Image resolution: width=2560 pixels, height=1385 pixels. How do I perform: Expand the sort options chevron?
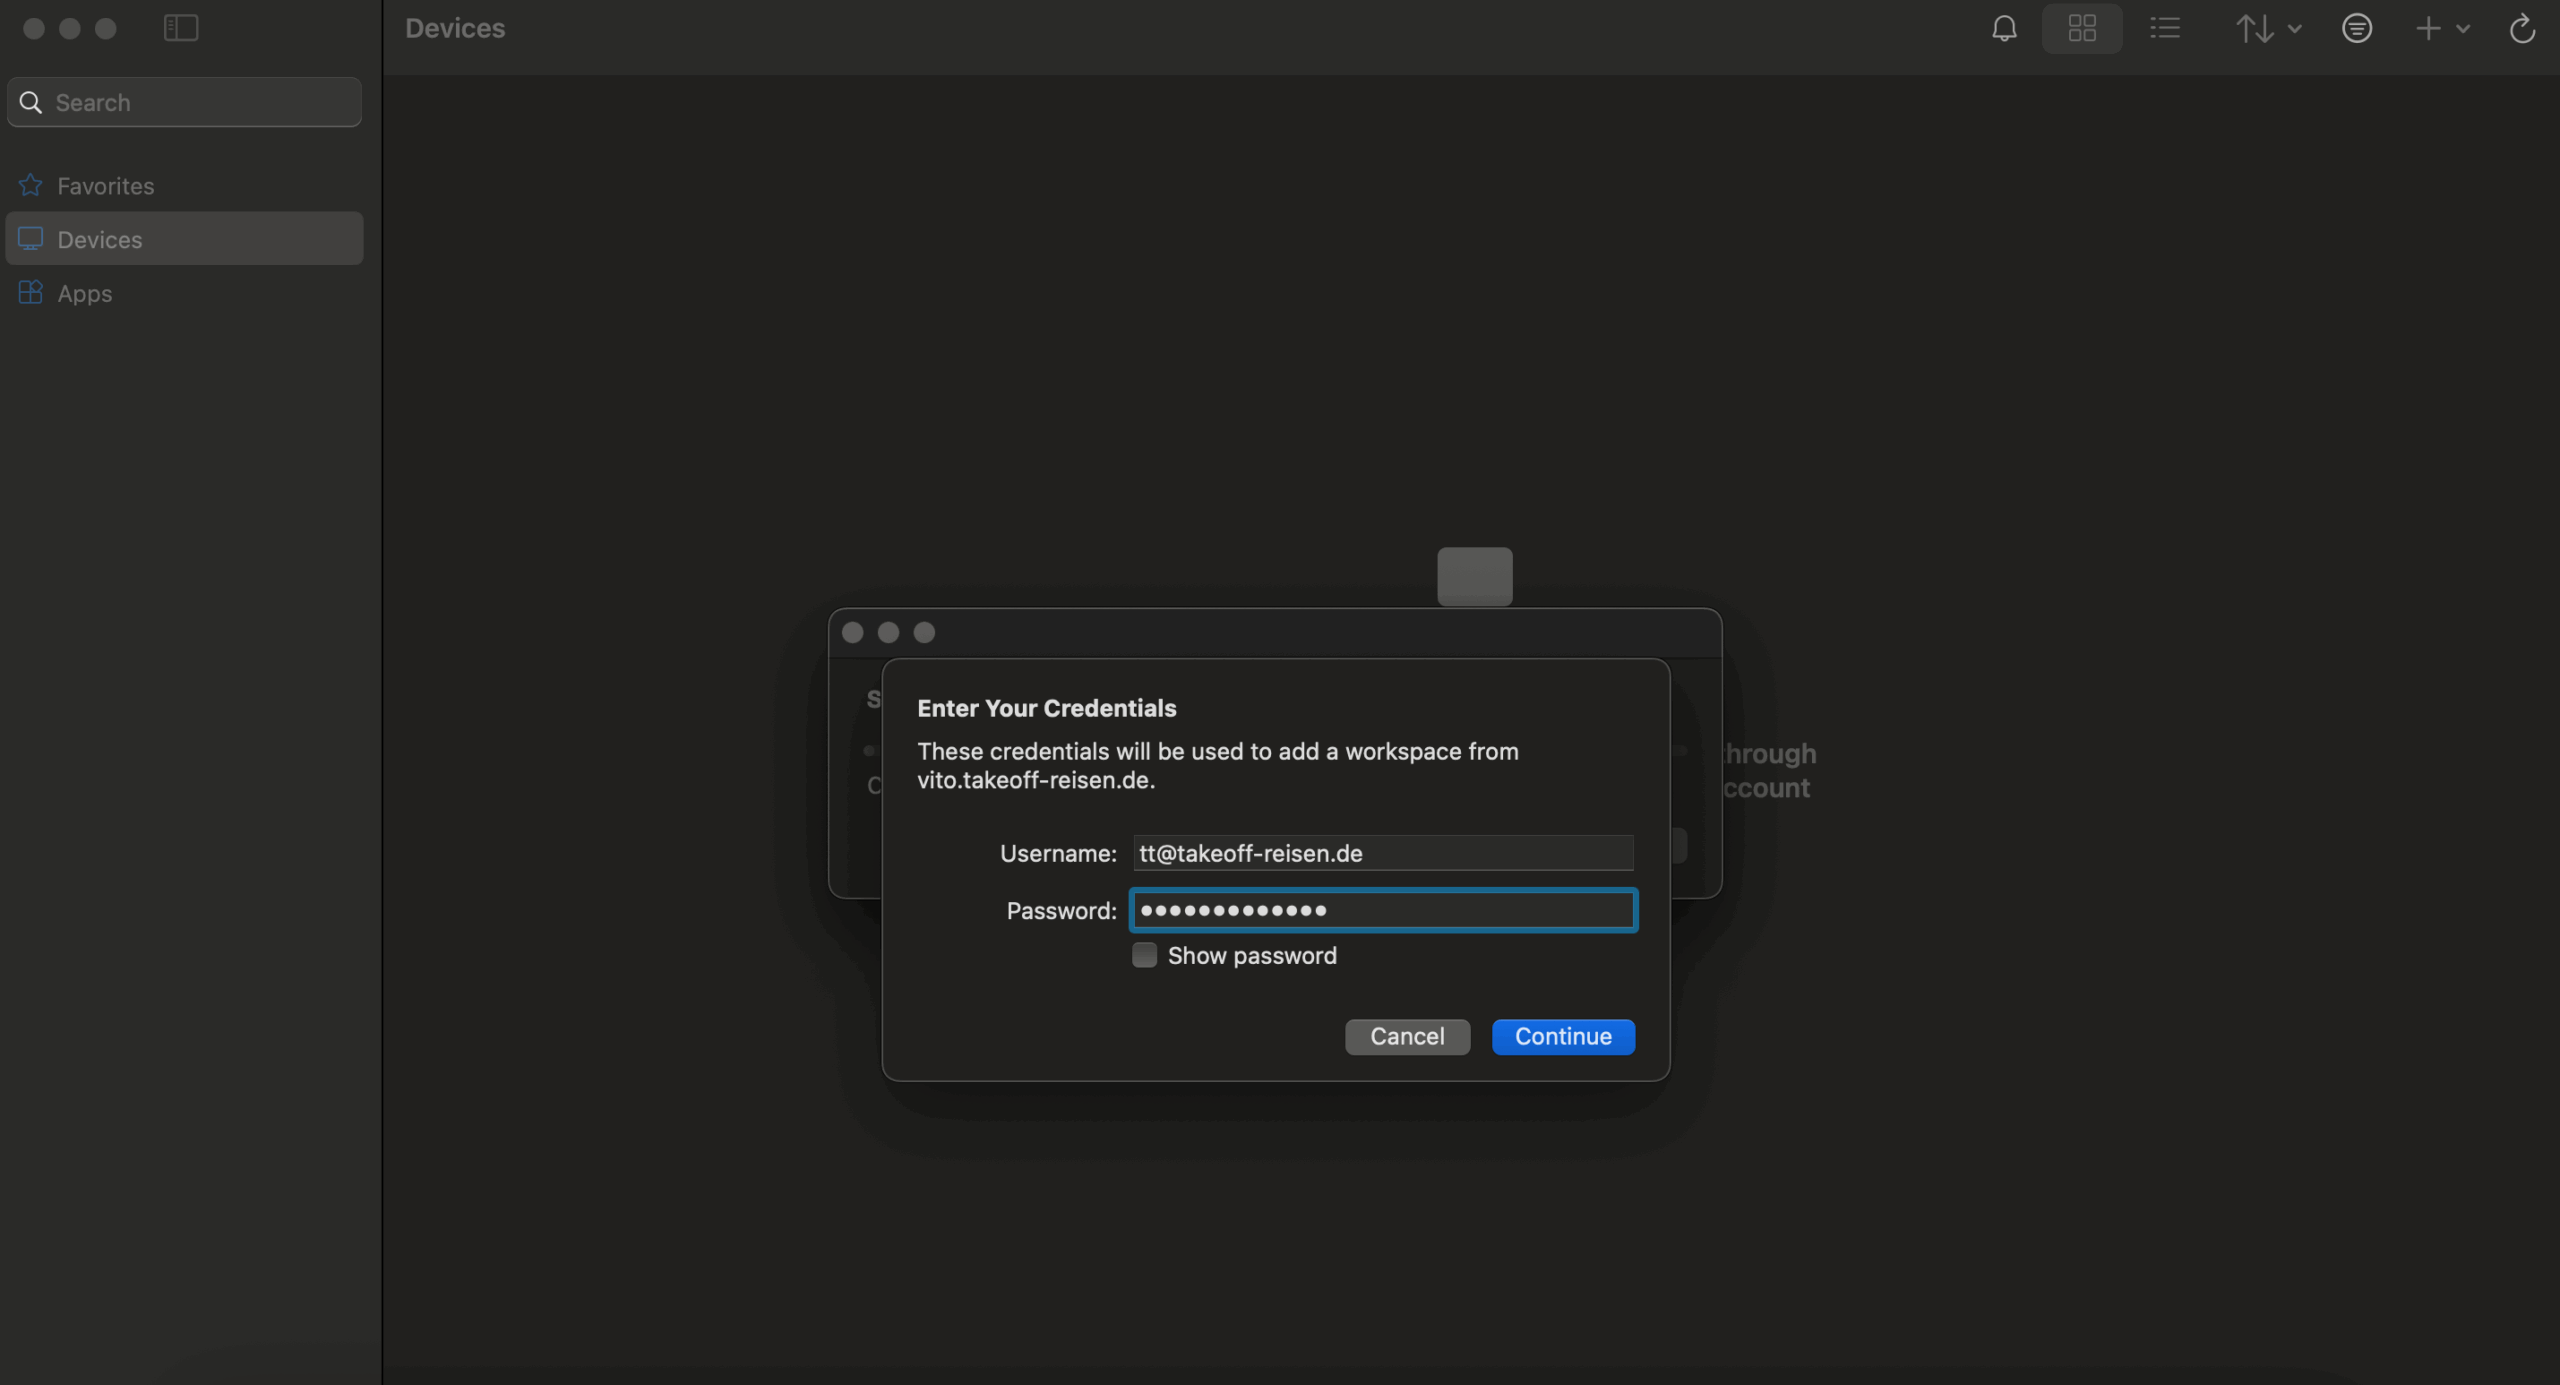[2295, 28]
